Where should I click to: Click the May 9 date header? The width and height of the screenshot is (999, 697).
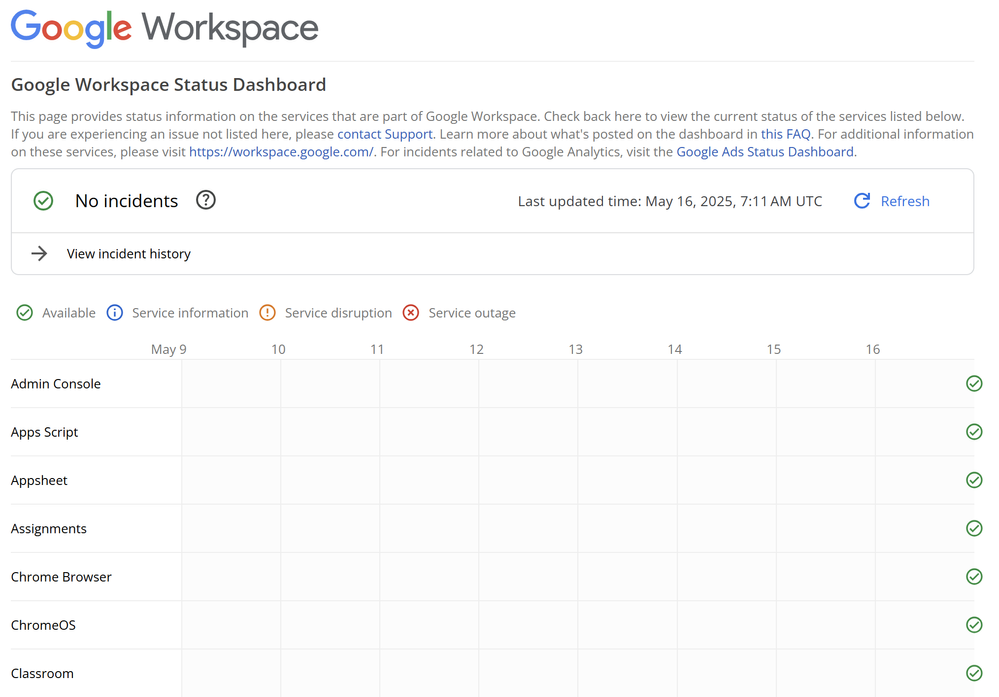pos(168,350)
